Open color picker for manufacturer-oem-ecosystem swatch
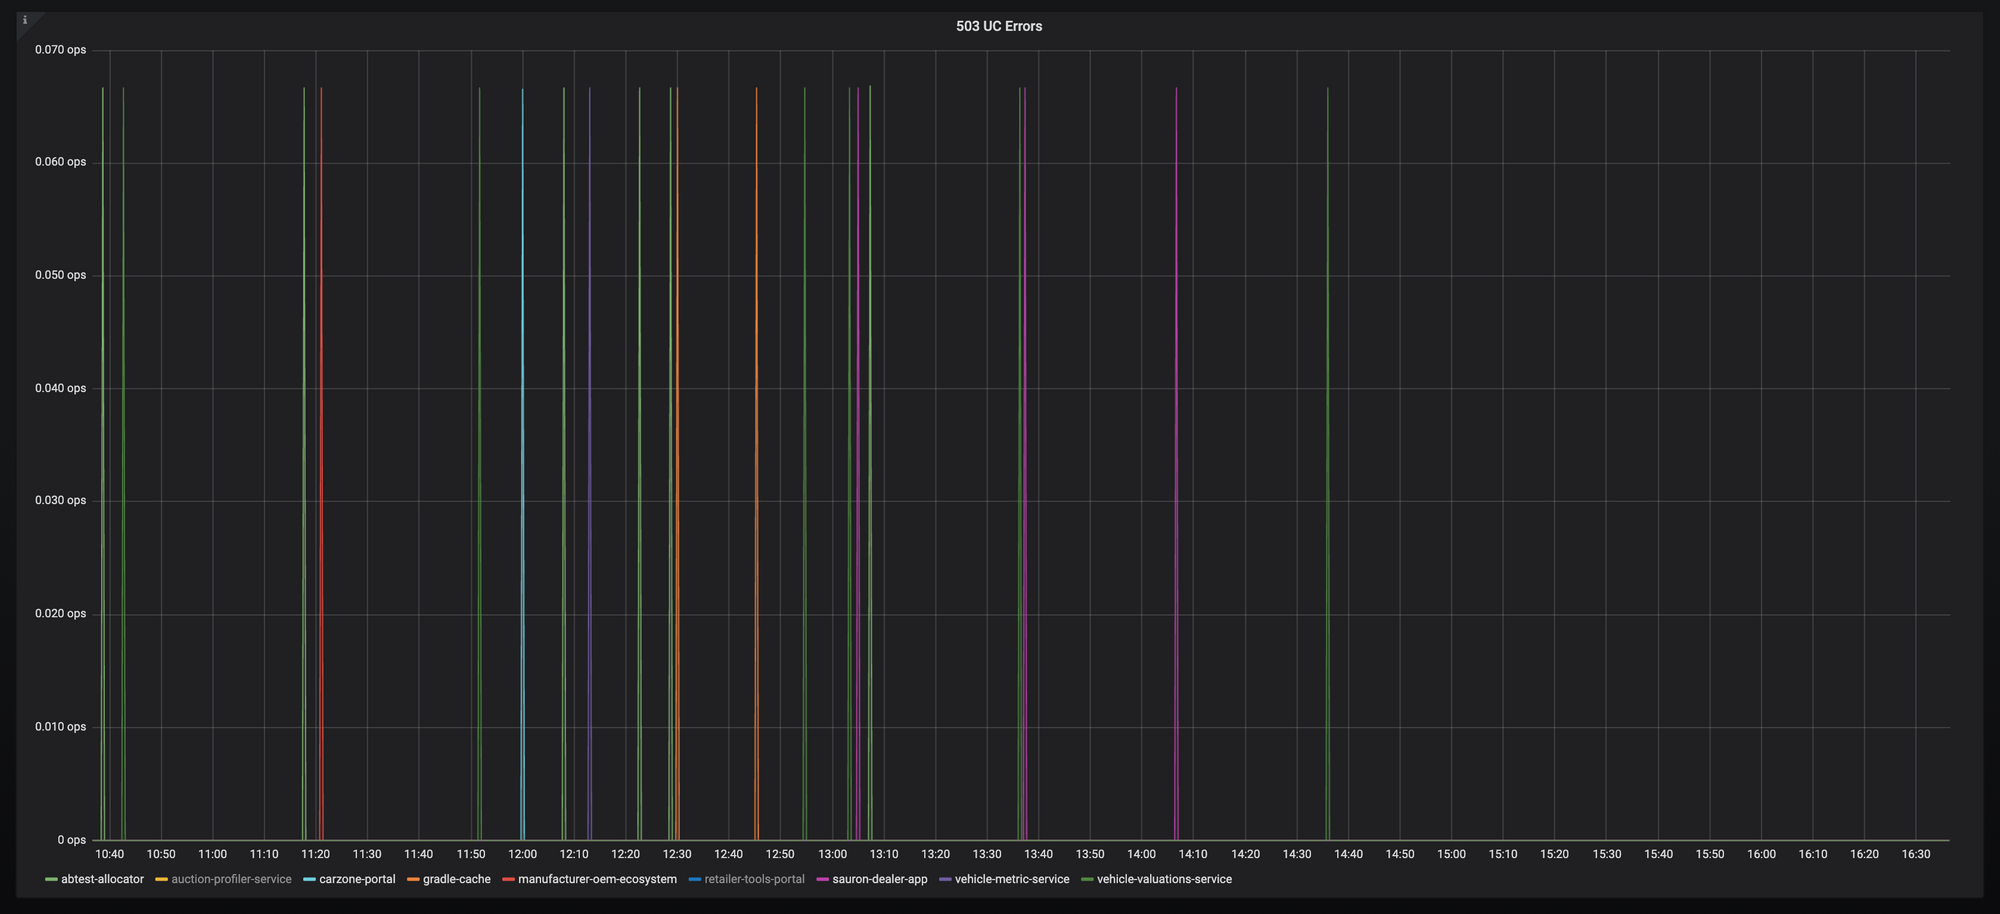 508,879
